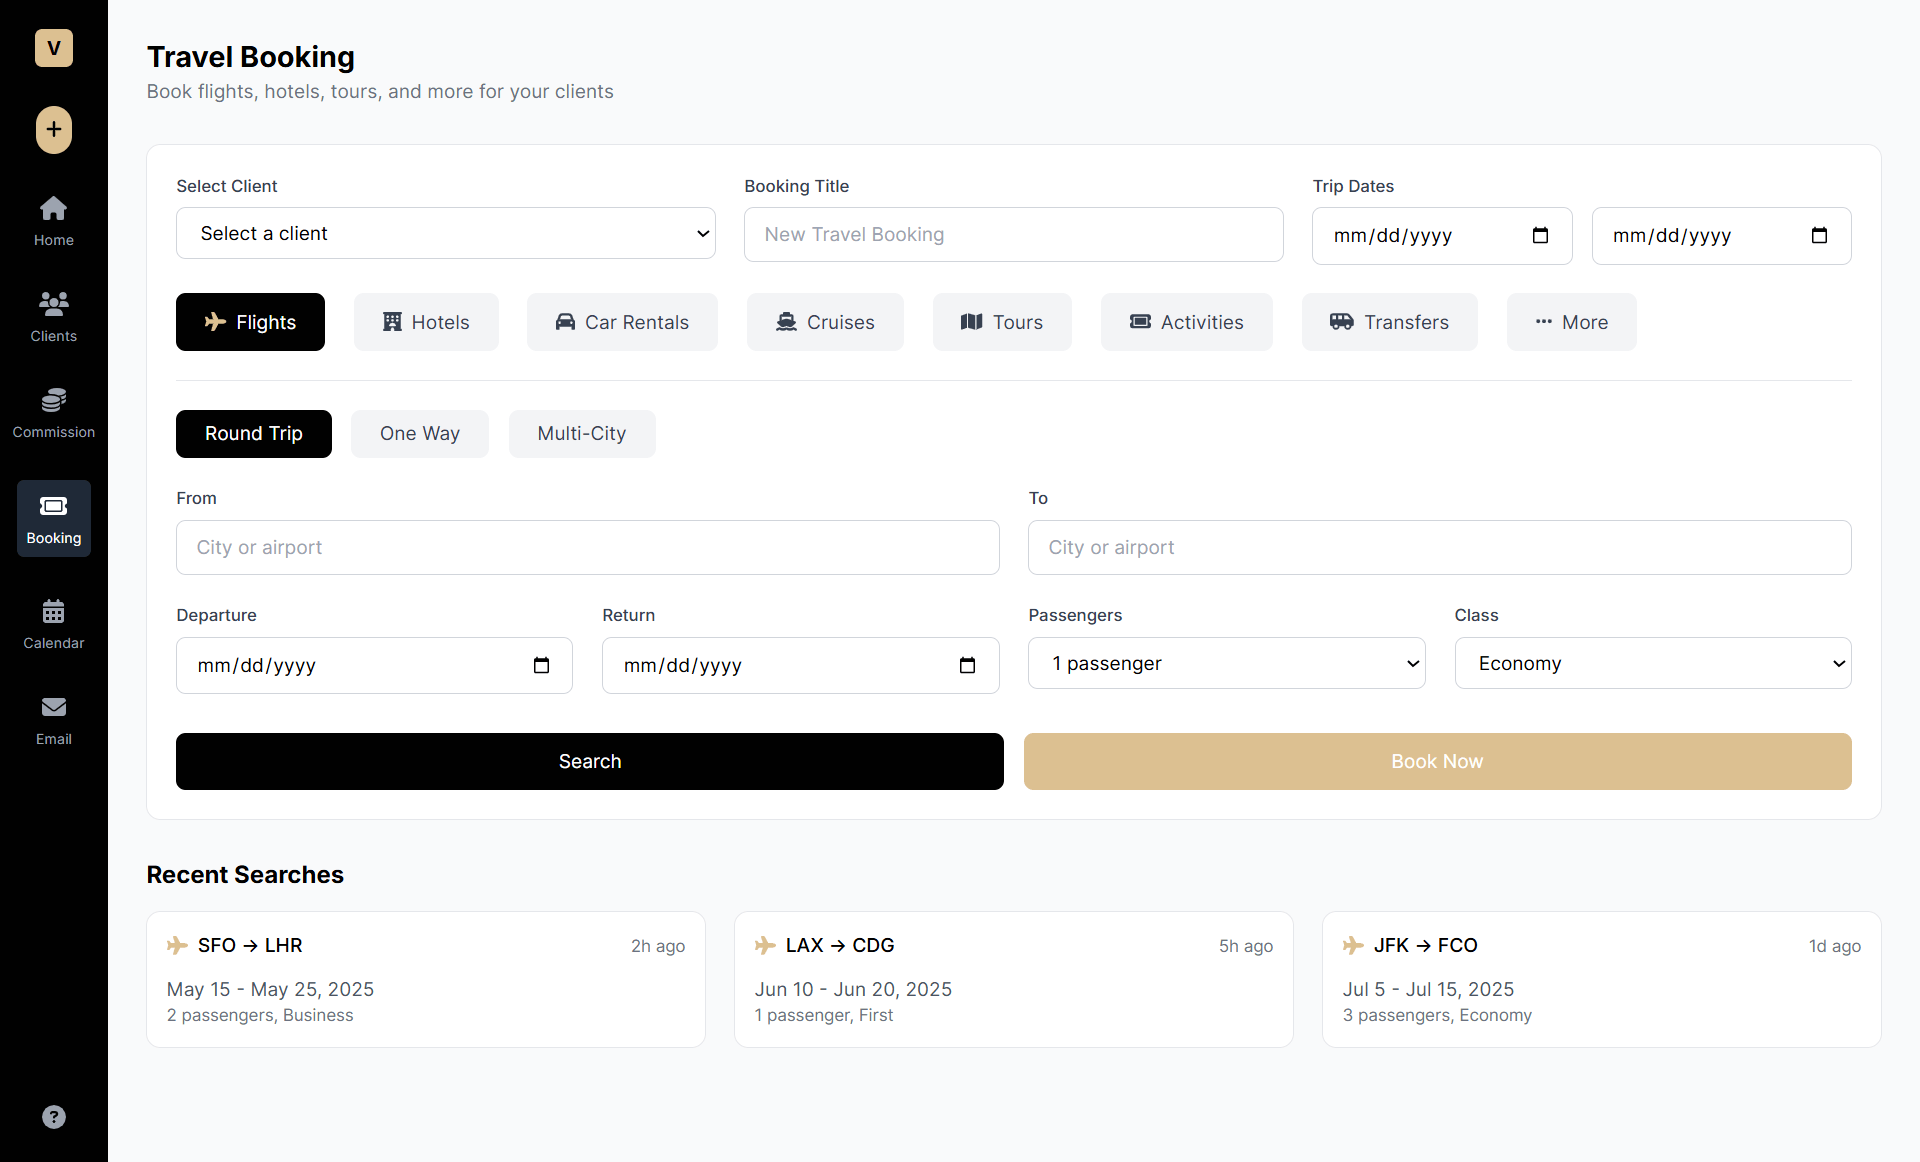
Task: Select the Flights booking tab icon
Action: pyautogui.click(x=215, y=322)
